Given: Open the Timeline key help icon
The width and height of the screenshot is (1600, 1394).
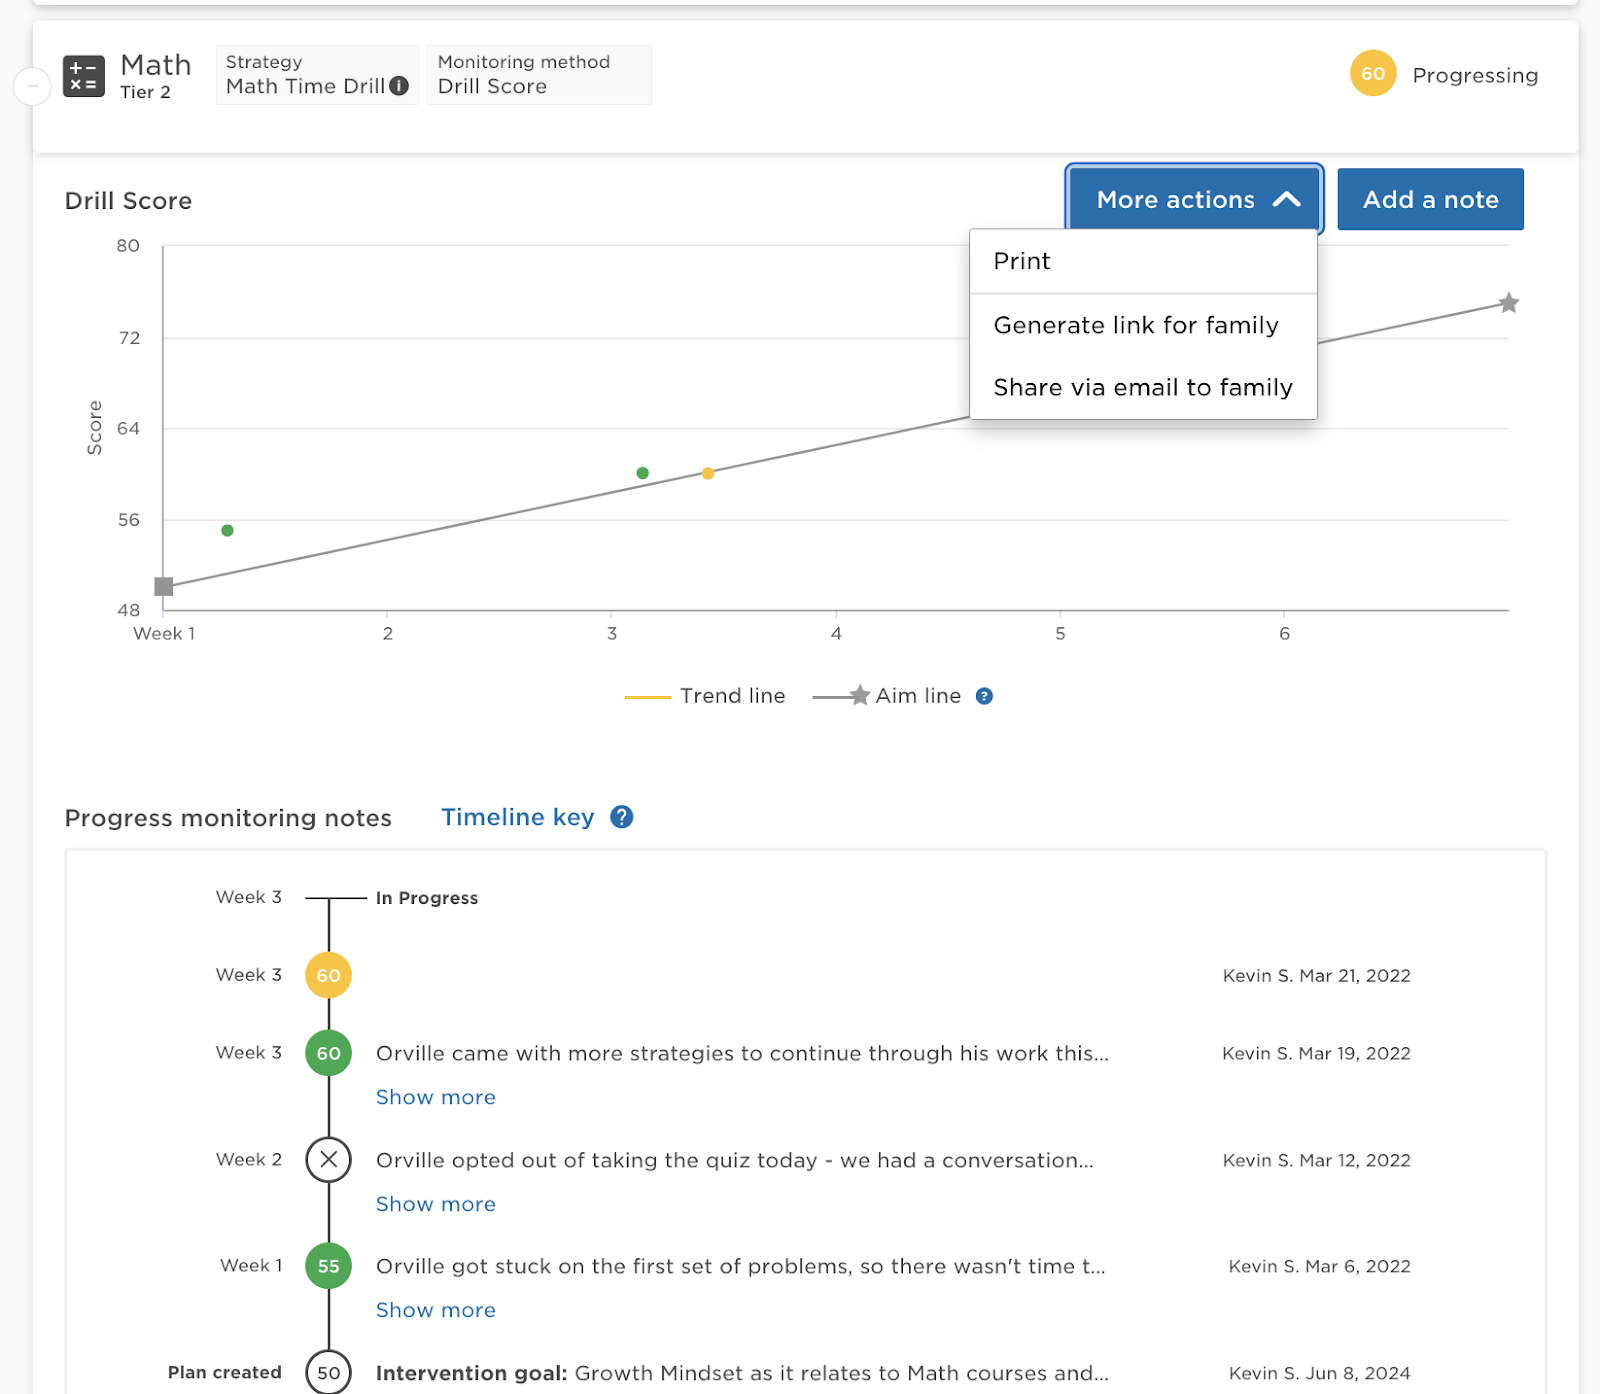Looking at the screenshot, I should click(622, 817).
